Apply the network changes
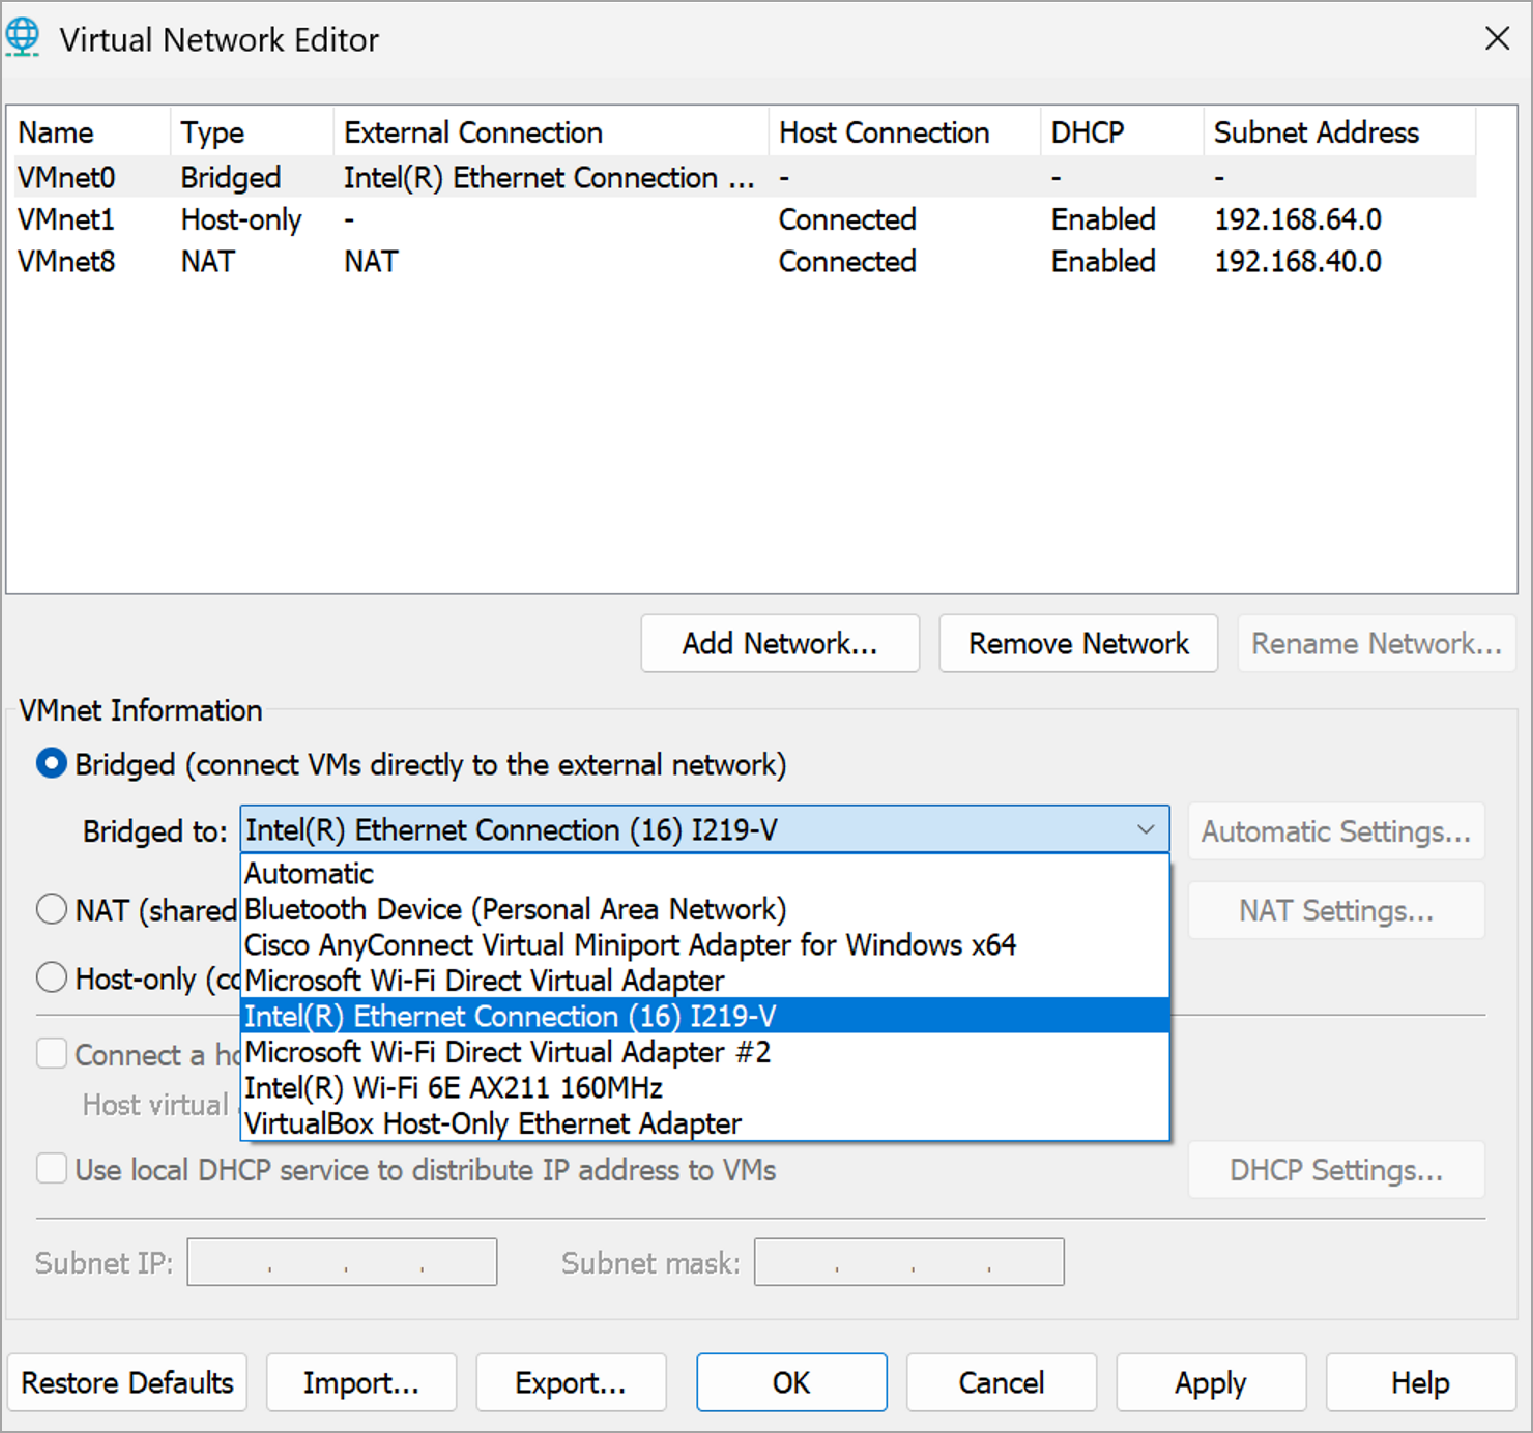1533x1433 pixels. (x=1210, y=1383)
